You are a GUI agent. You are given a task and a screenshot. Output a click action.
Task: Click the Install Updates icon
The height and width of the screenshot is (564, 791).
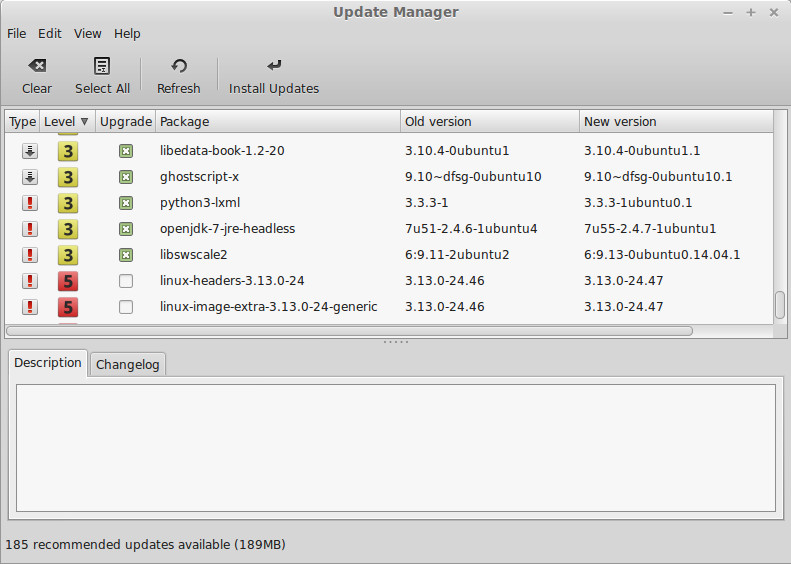[x=274, y=65]
